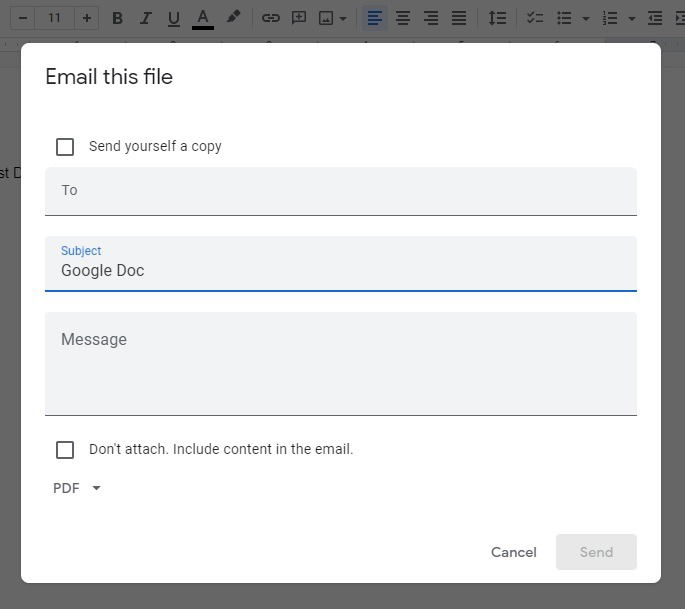Click the checklist icon
Screen dimensions: 685x609
[535, 18]
